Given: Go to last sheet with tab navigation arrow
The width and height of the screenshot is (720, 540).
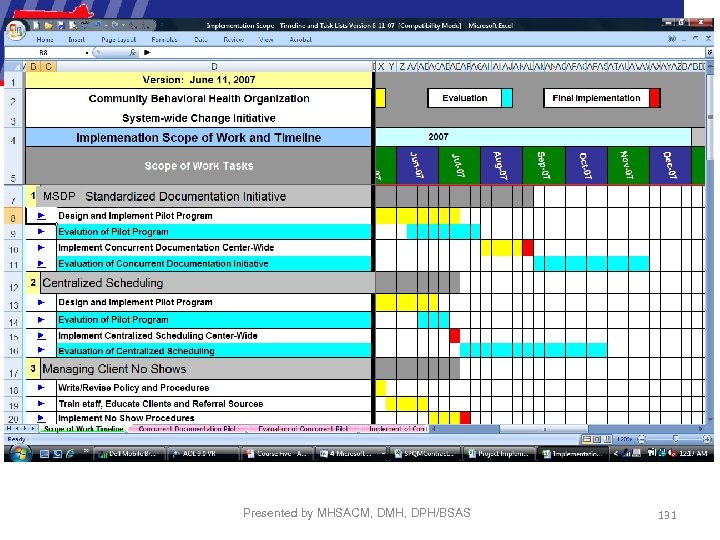Looking at the screenshot, I should (33, 428).
